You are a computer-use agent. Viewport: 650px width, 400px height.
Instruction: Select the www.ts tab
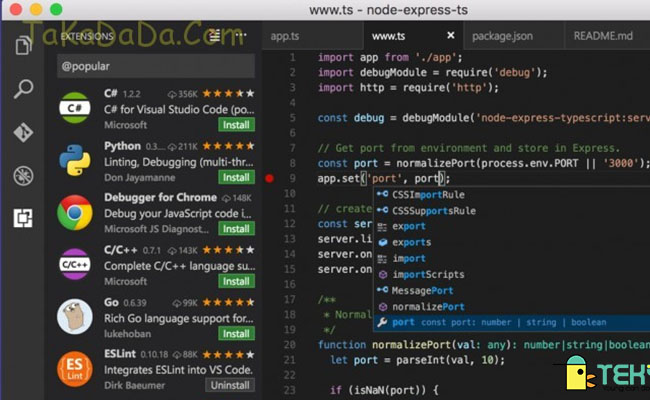tap(388, 36)
